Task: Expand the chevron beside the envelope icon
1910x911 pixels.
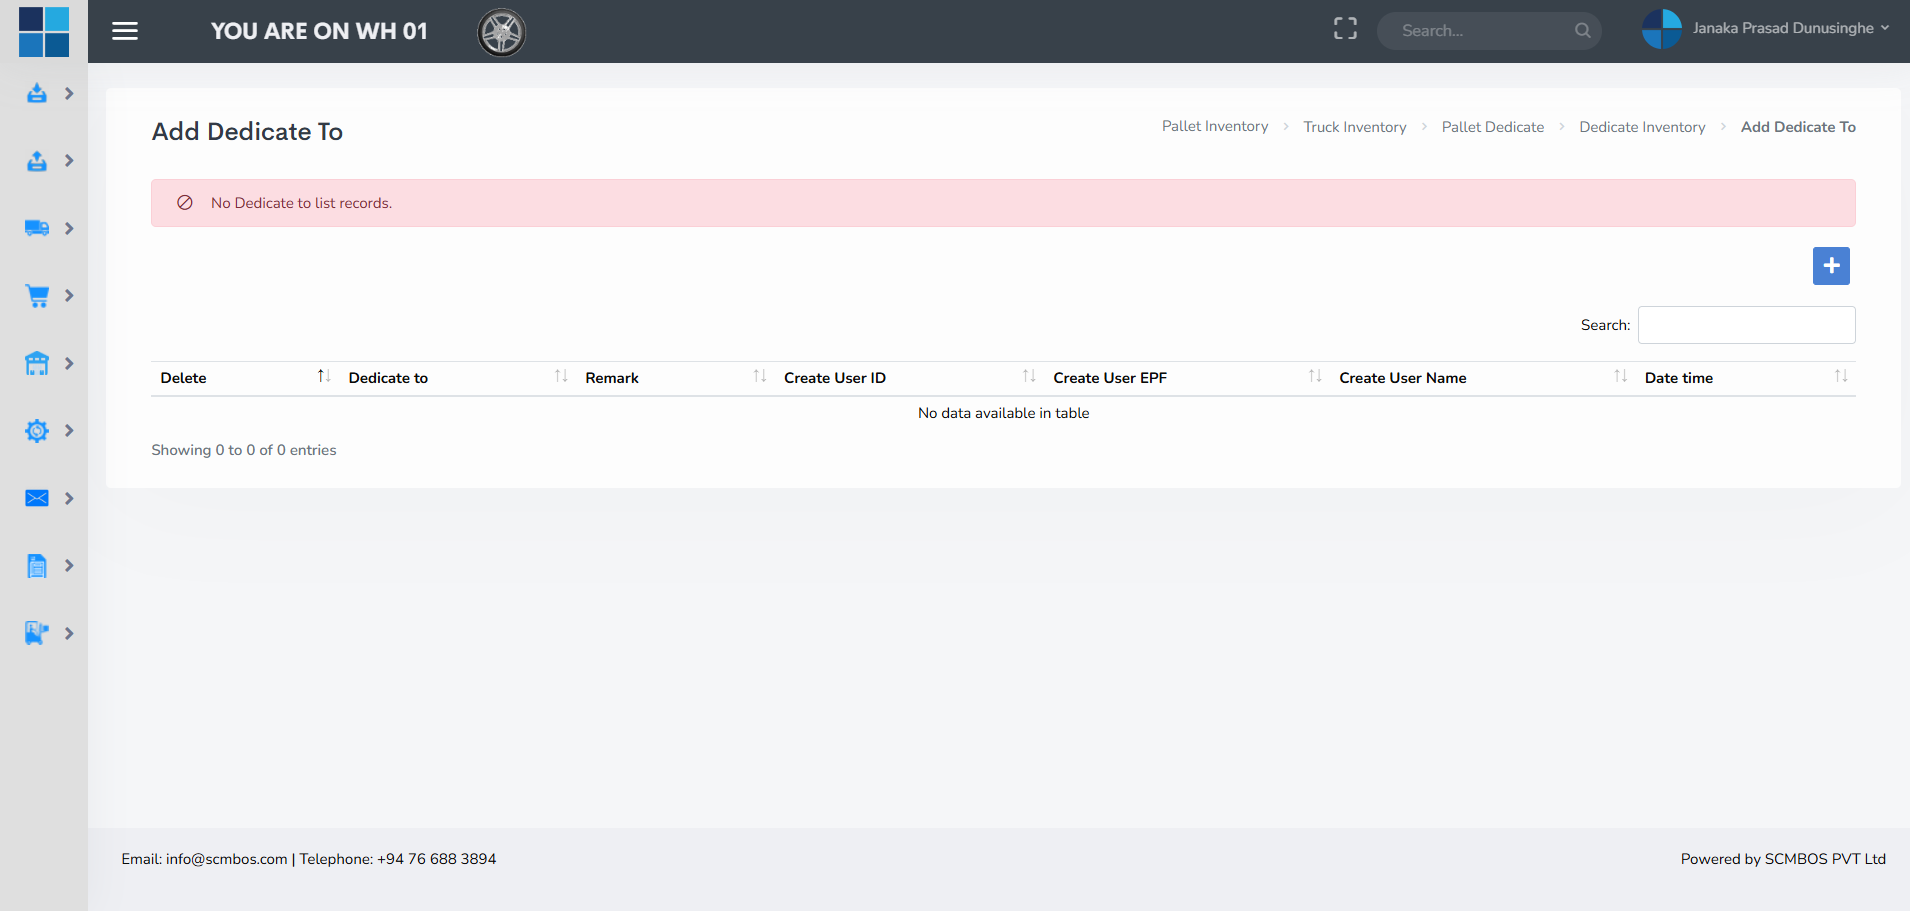Action: [x=69, y=498]
